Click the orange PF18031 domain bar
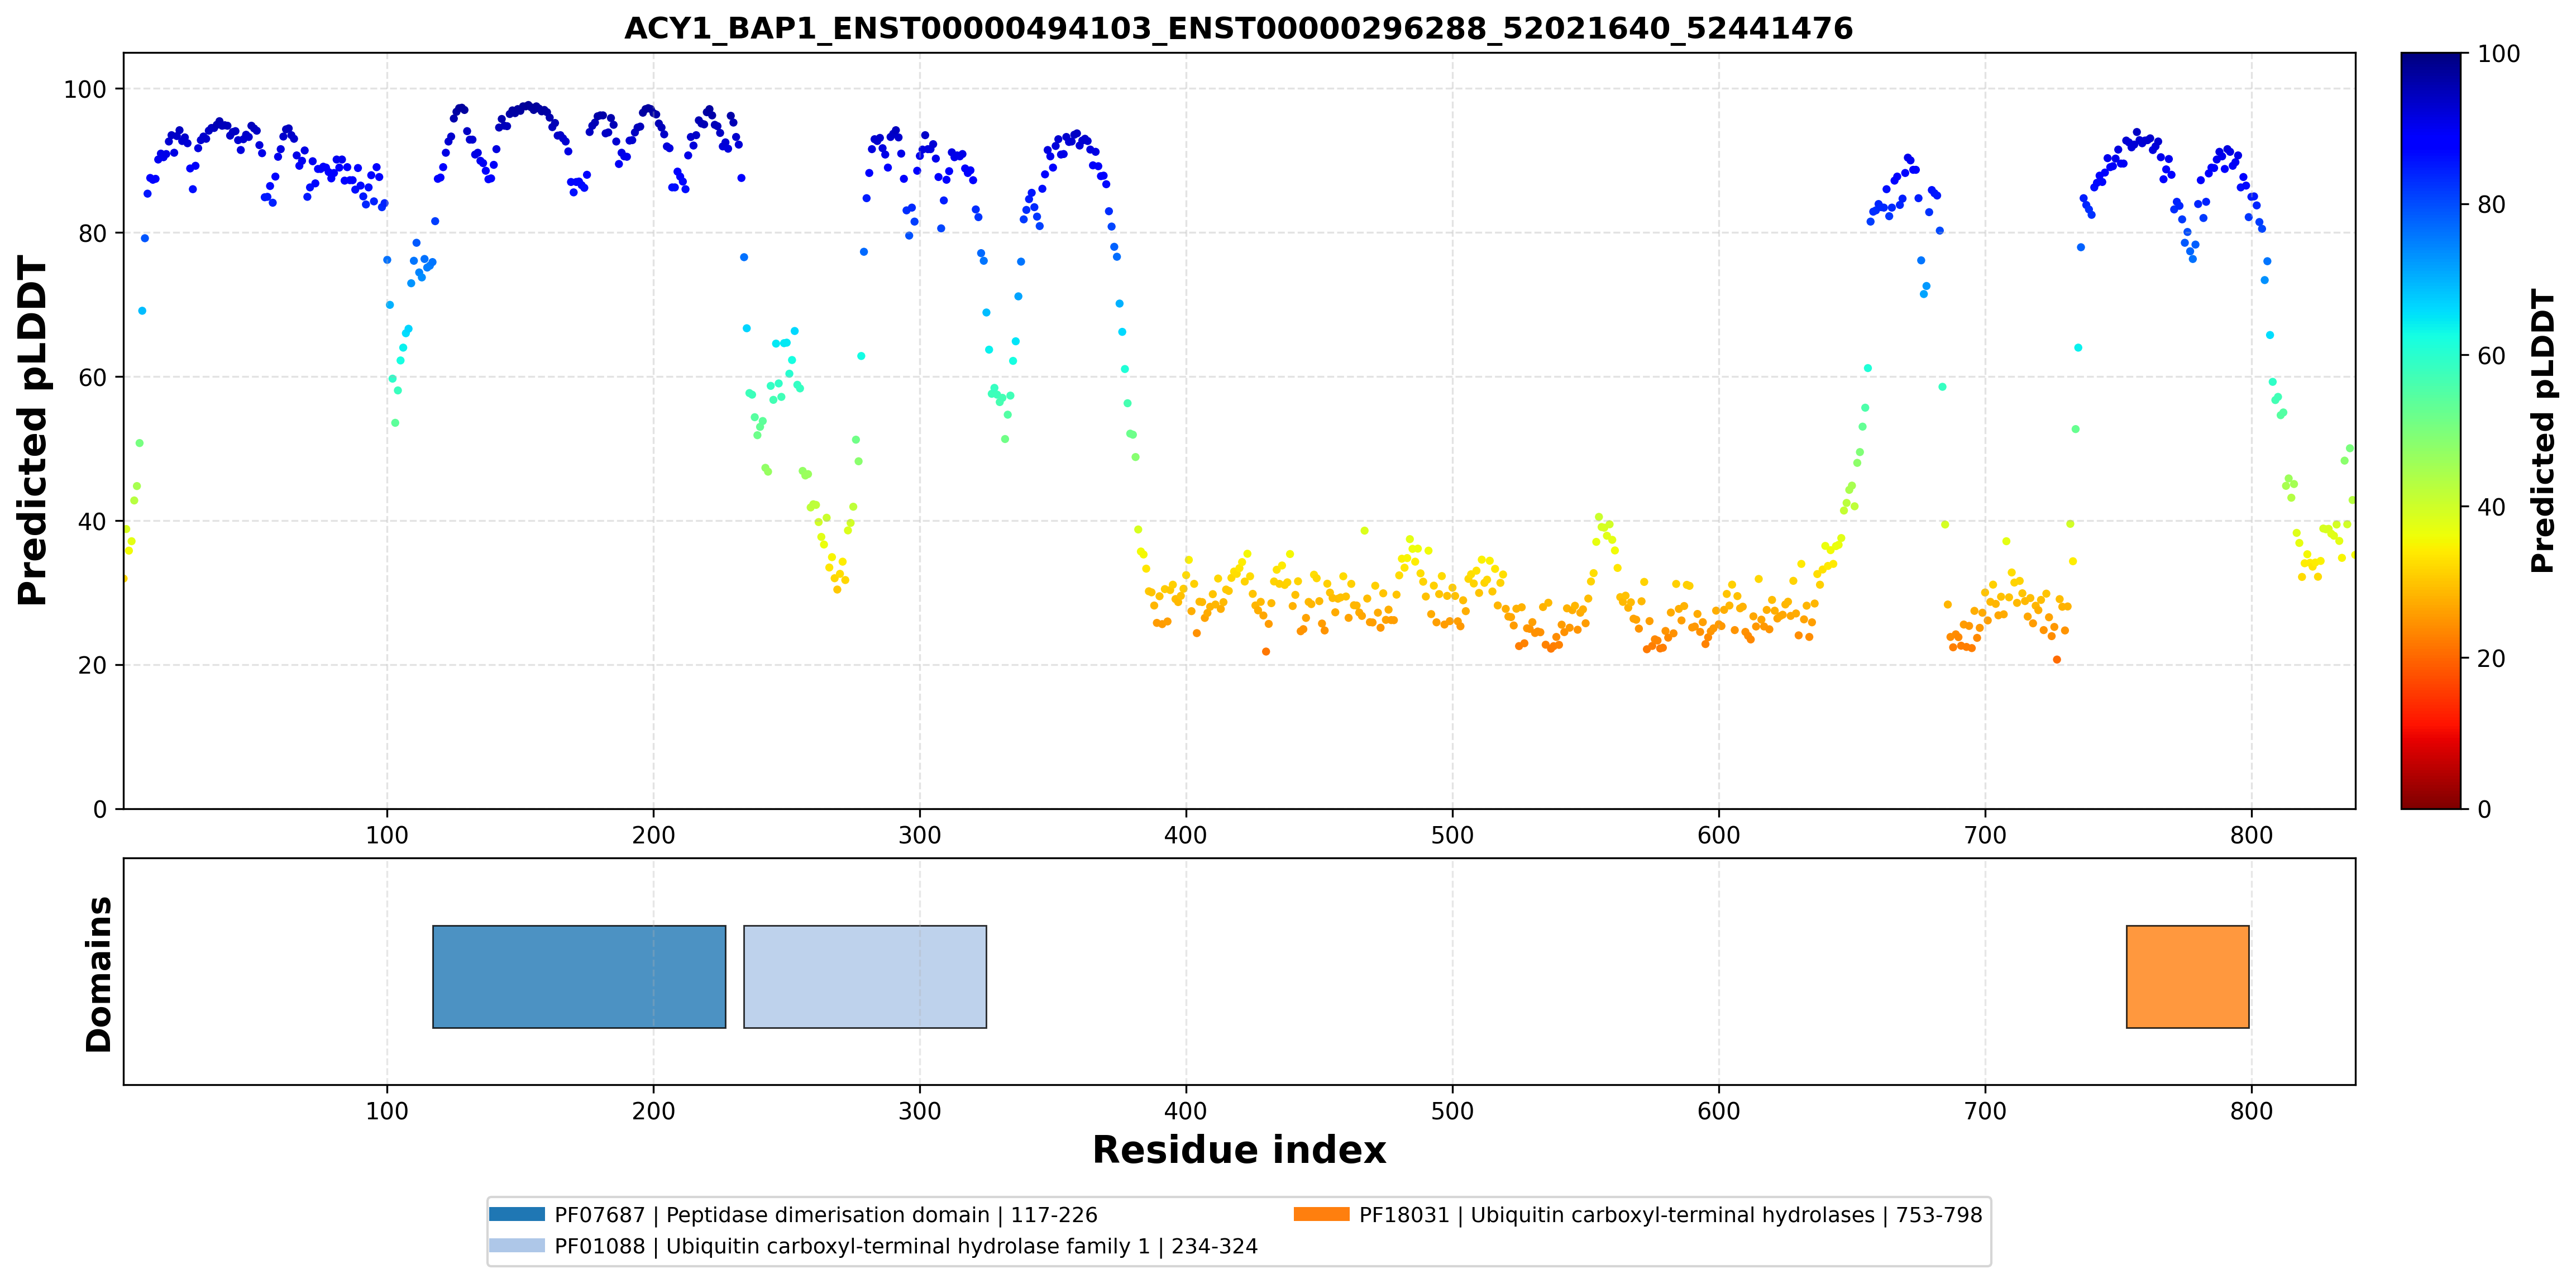The height and width of the screenshot is (1283, 2576). point(2188,976)
